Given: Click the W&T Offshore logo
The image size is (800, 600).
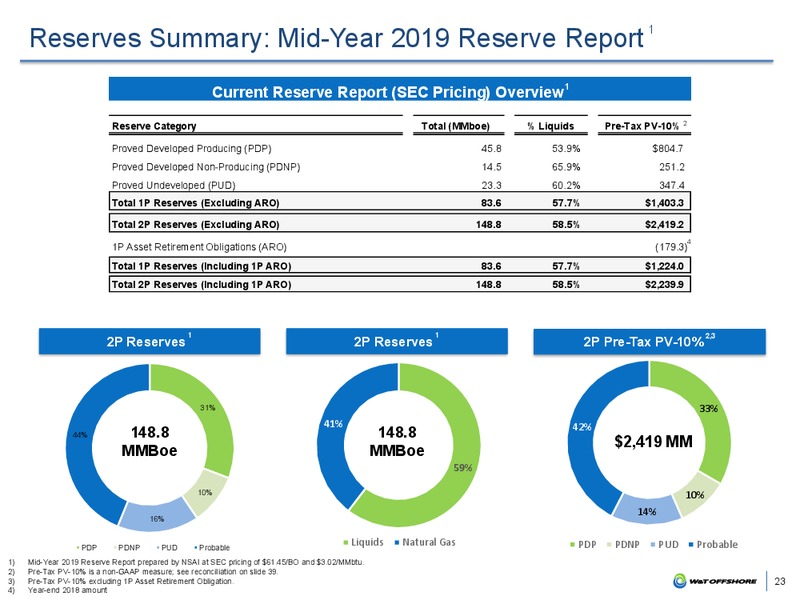Looking at the screenshot, I should click(715, 581).
